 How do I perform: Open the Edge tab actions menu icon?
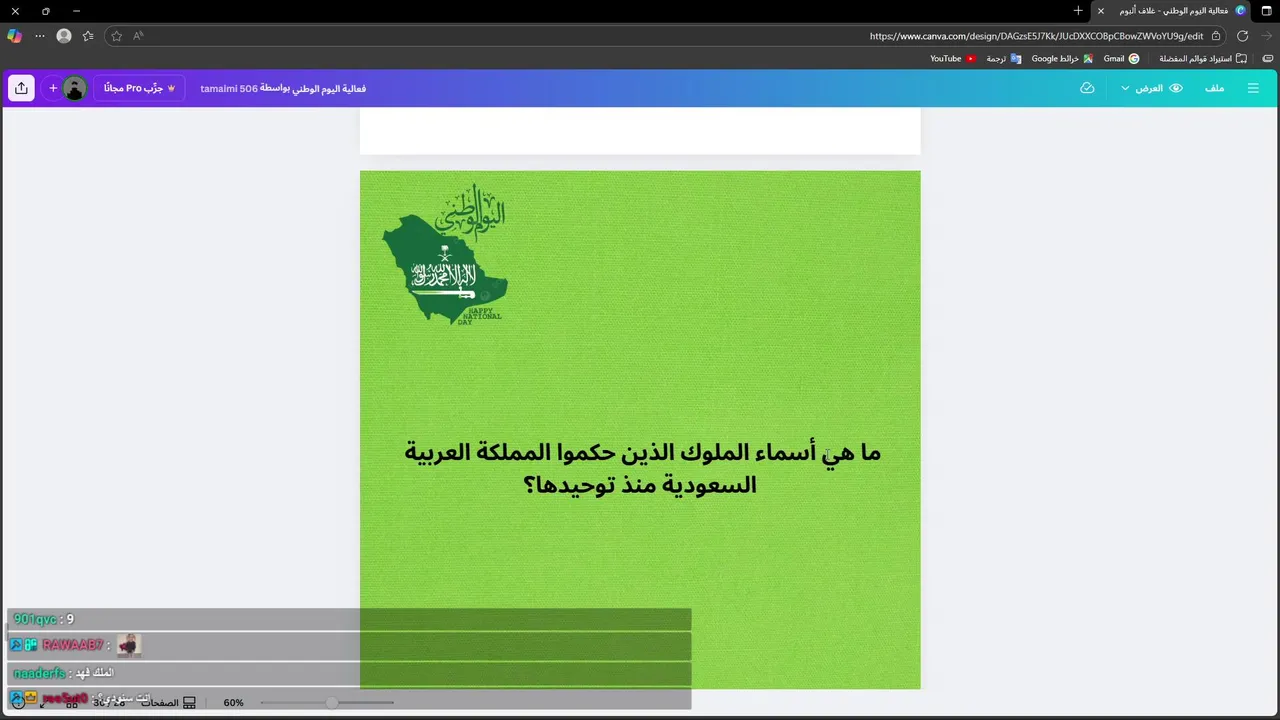(1266, 11)
